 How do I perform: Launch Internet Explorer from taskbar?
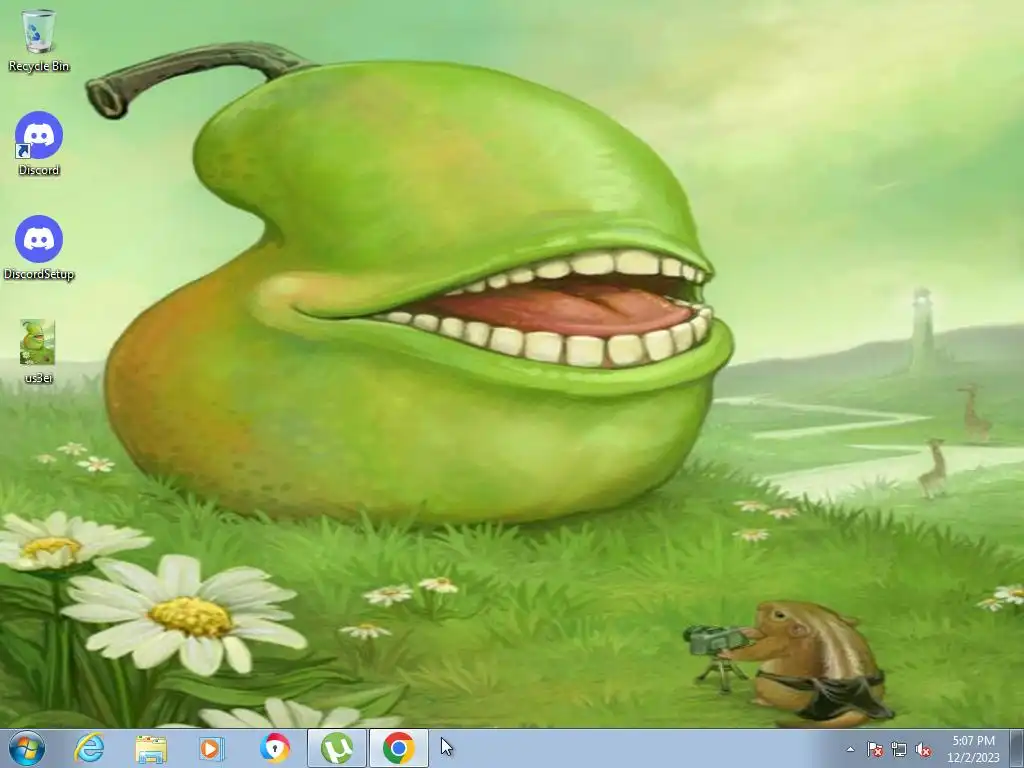click(89, 748)
